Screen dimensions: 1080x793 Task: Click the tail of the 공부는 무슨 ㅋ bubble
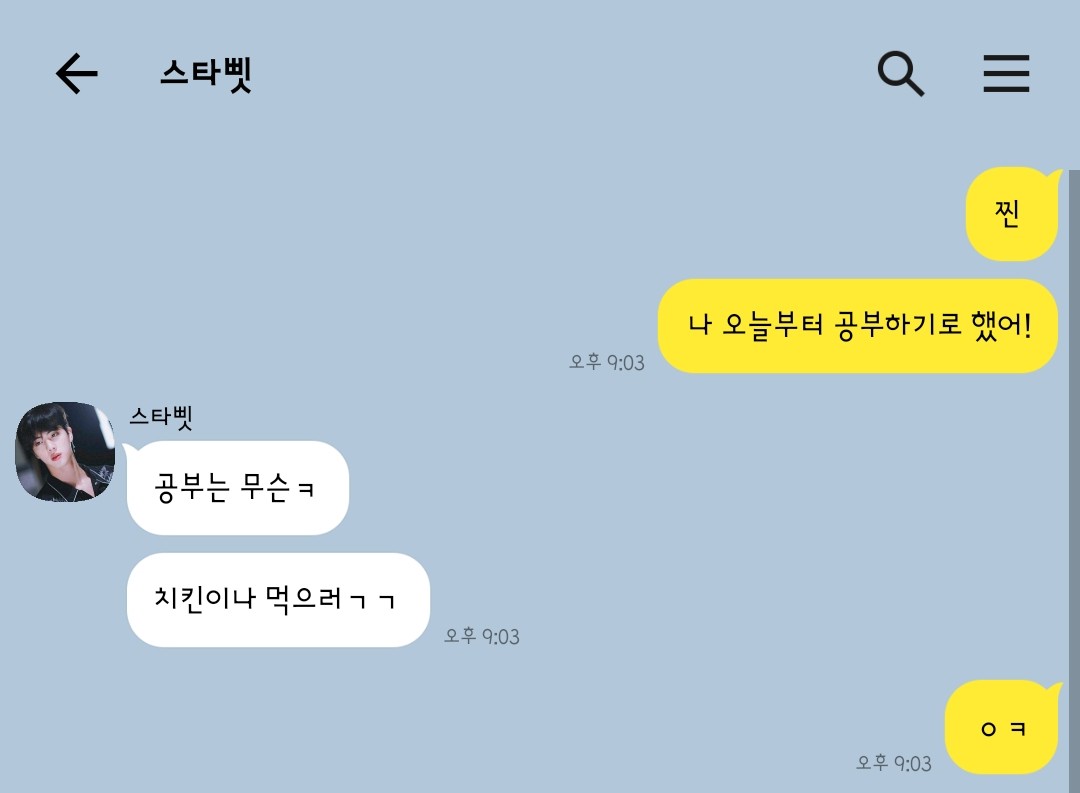coord(129,449)
